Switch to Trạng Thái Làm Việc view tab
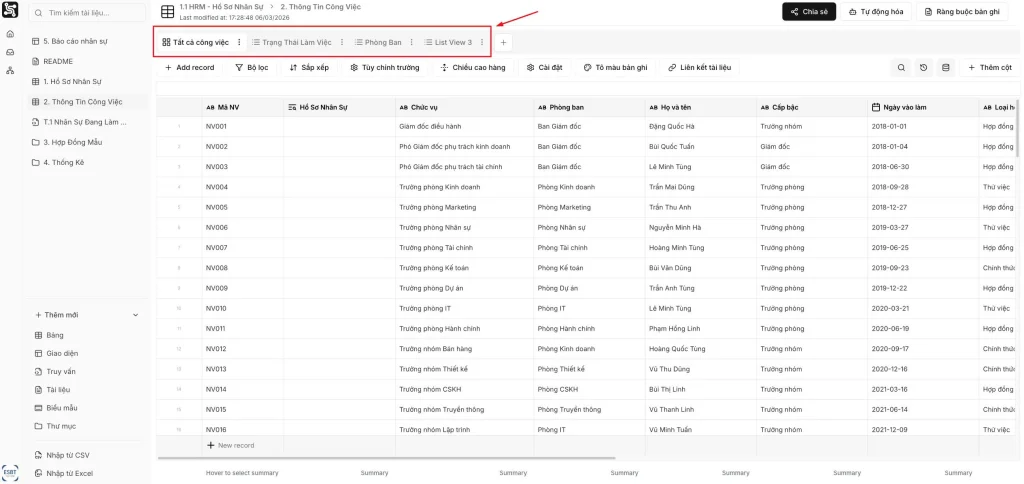Screen dimensions: 1024x484 (x=292, y=42)
